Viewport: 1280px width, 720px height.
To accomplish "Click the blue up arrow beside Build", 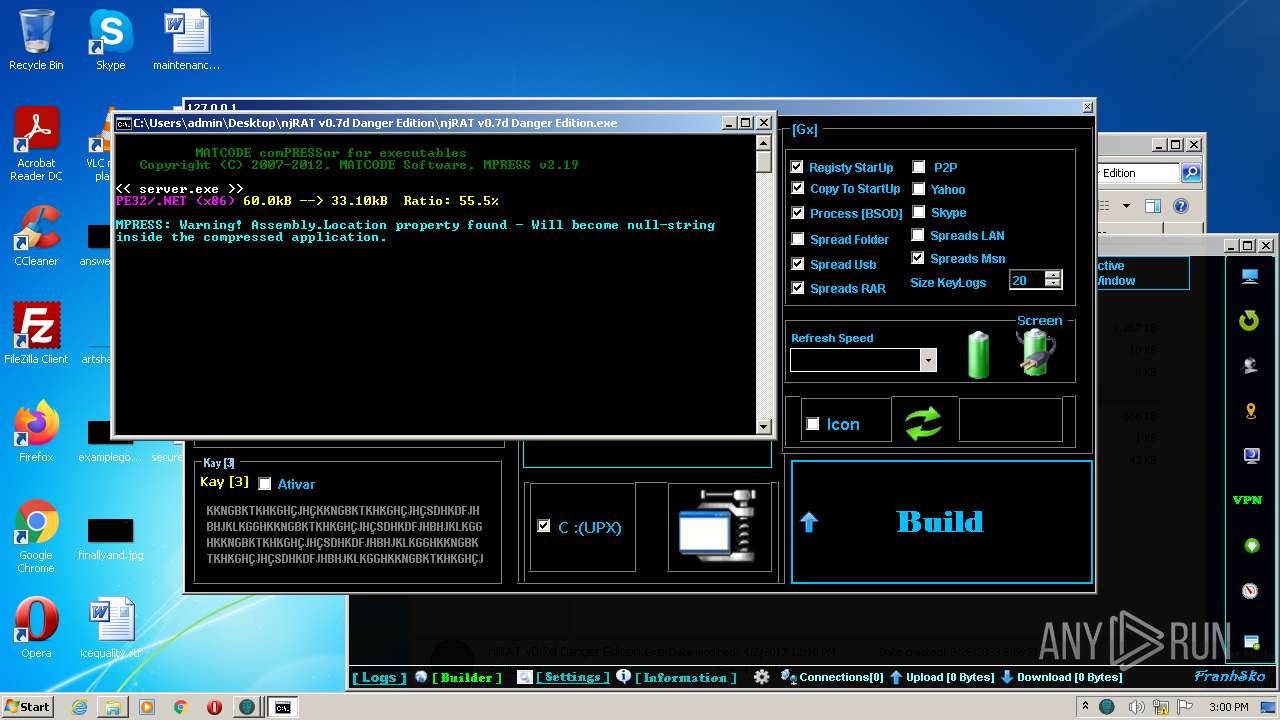I will pos(809,522).
